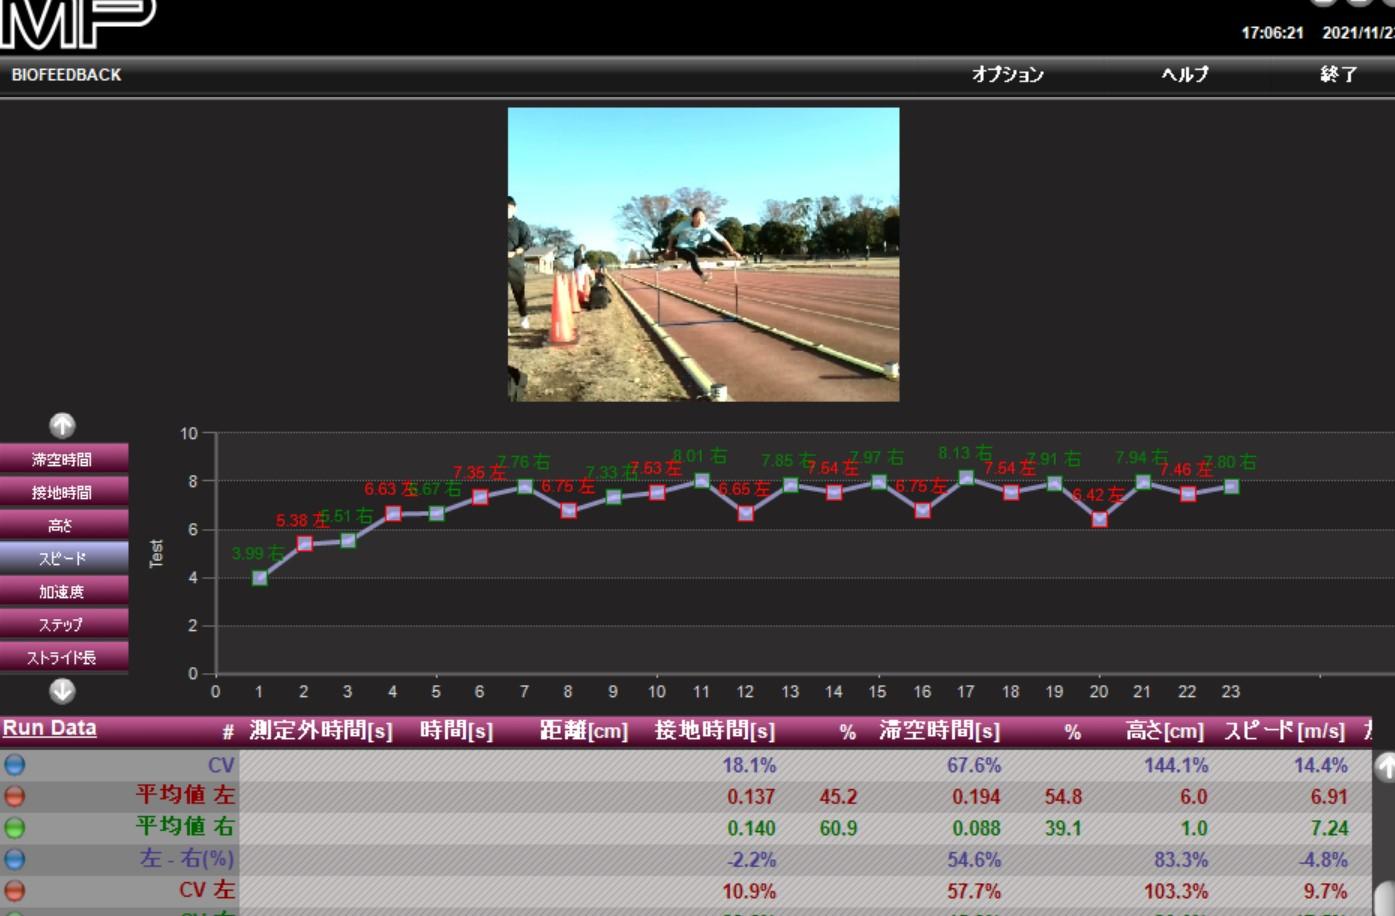This screenshot has height=916, width=1395.
Task: Select the 接地時間 graph parameter
Action: click(x=63, y=492)
